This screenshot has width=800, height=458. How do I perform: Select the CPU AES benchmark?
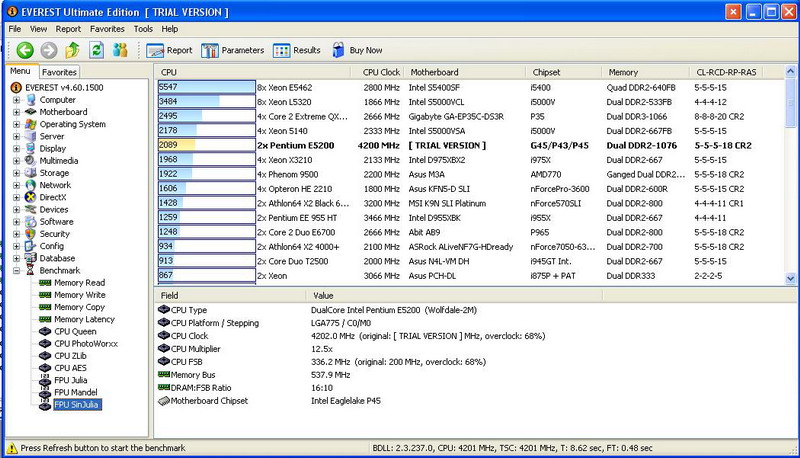70,368
